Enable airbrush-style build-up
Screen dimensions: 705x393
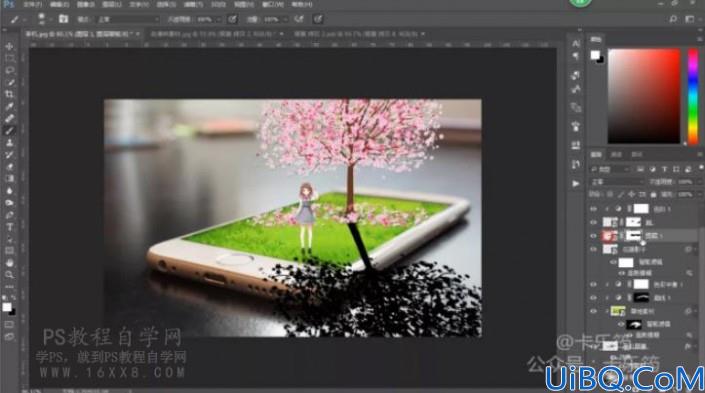pos(299,19)
